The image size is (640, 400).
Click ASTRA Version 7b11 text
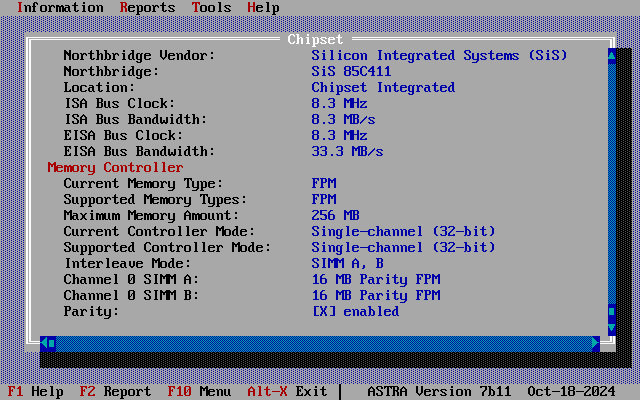(x=439, y=391)
